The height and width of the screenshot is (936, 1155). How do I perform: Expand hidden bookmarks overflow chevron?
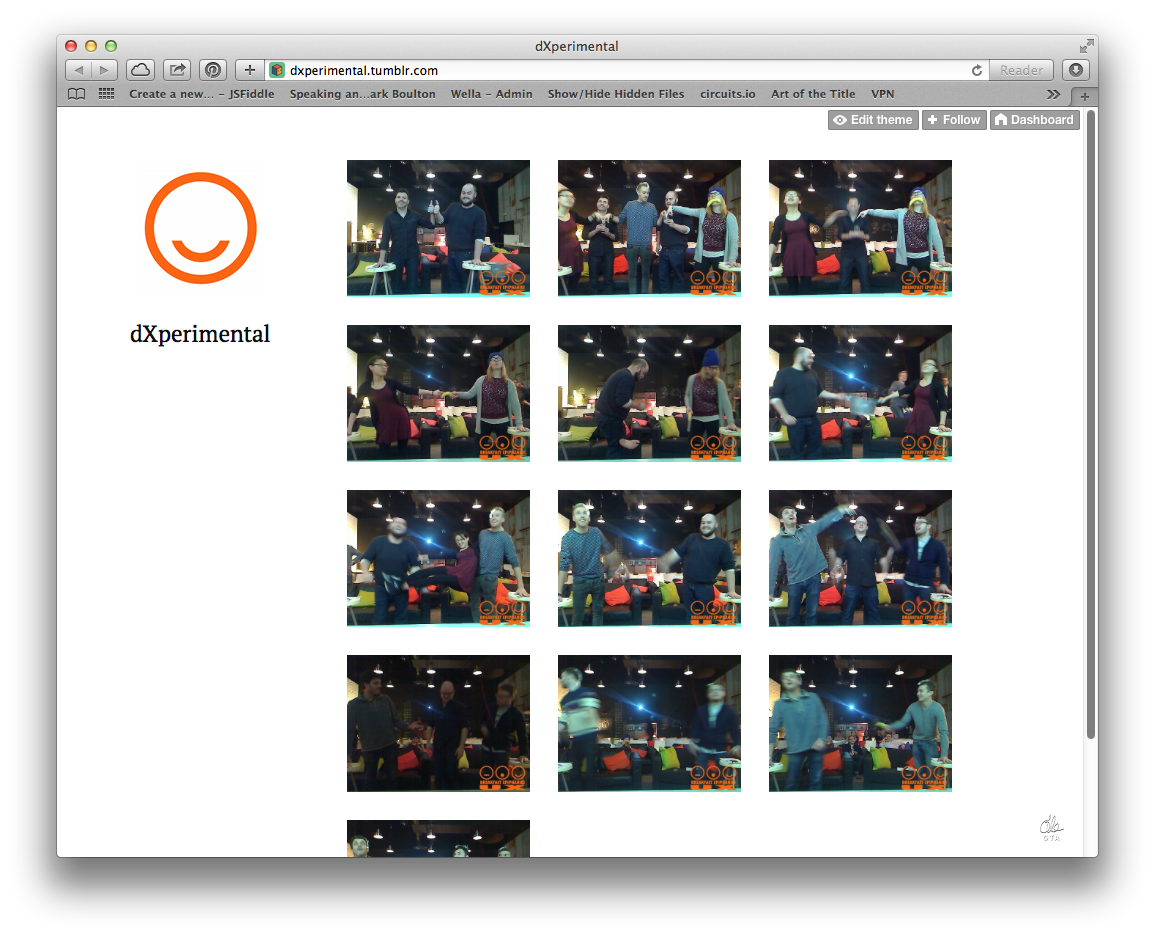coord(1053,94)
